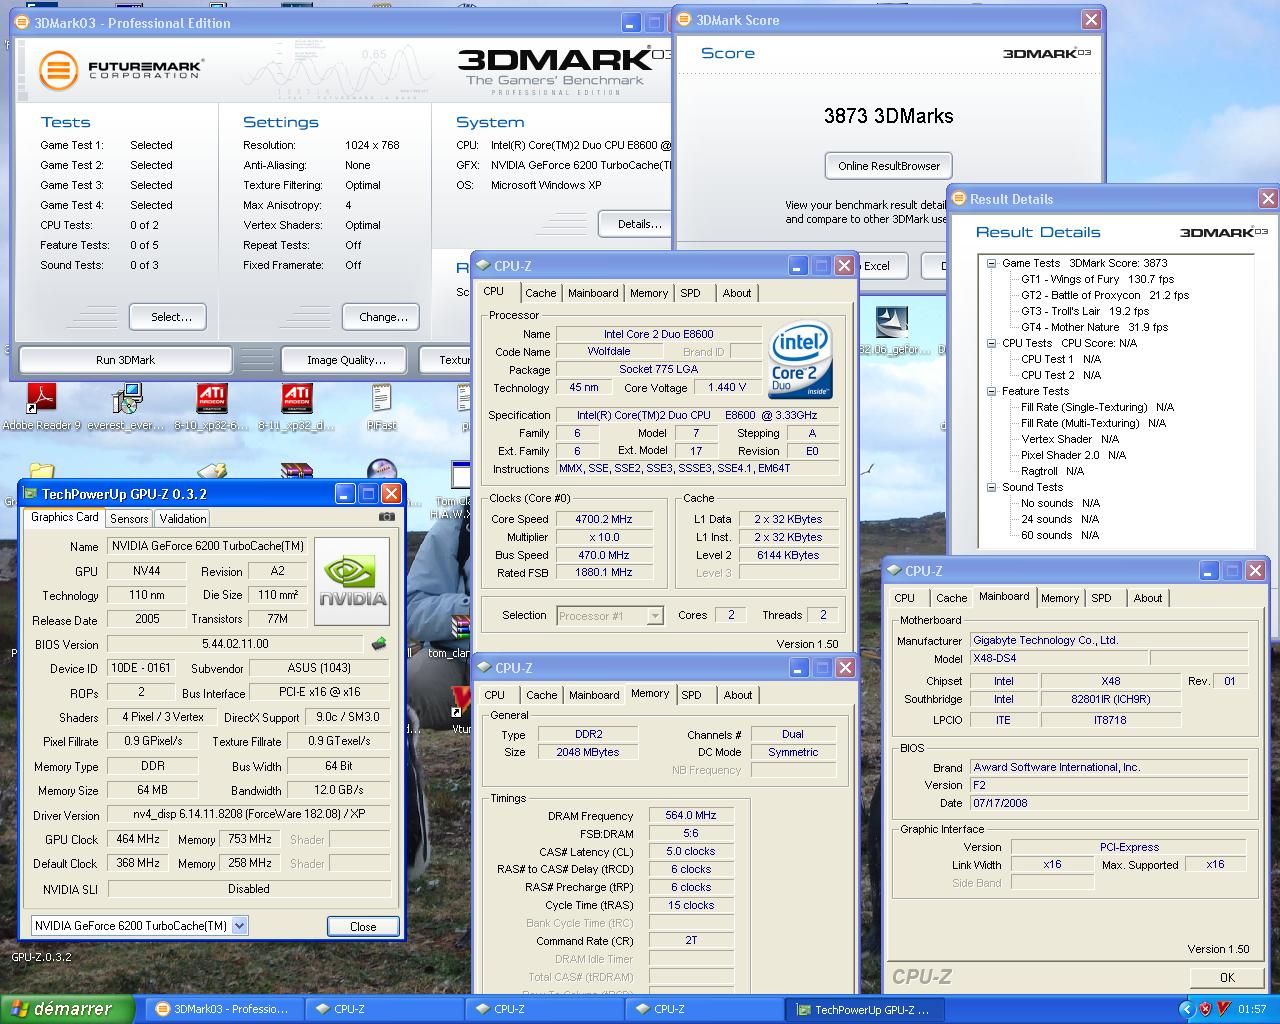1280x1024 pixels.
Task: Click the CPU-Z title icon in the Memory window
Action: click(x=482, y=668)
